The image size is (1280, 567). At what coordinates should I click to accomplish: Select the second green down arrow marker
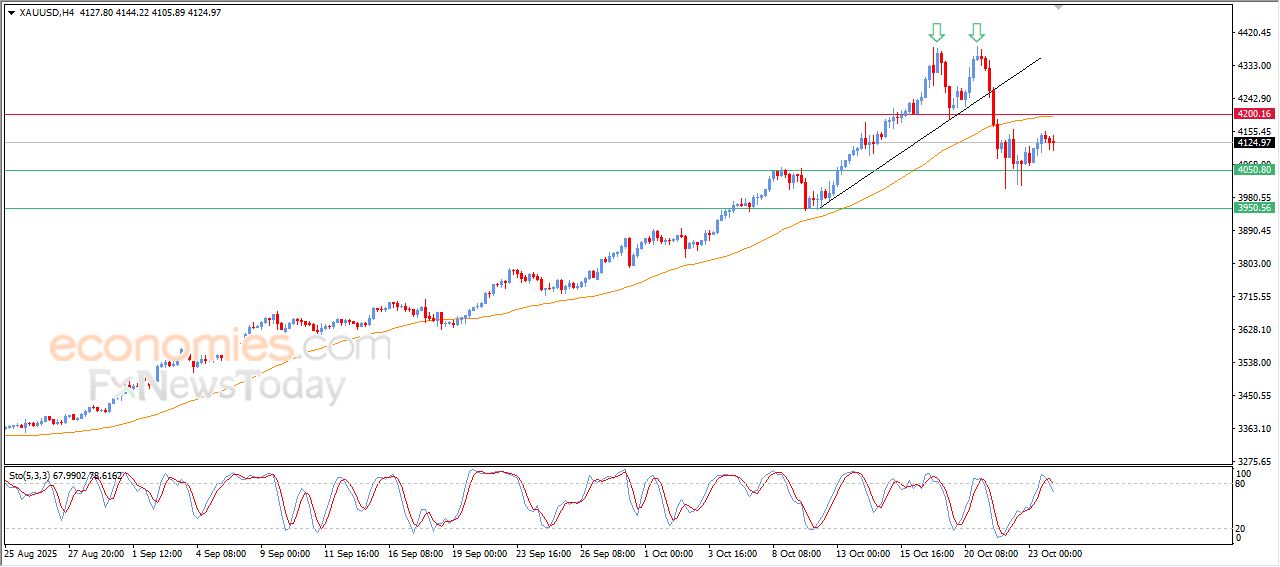(x=976, y=32)
